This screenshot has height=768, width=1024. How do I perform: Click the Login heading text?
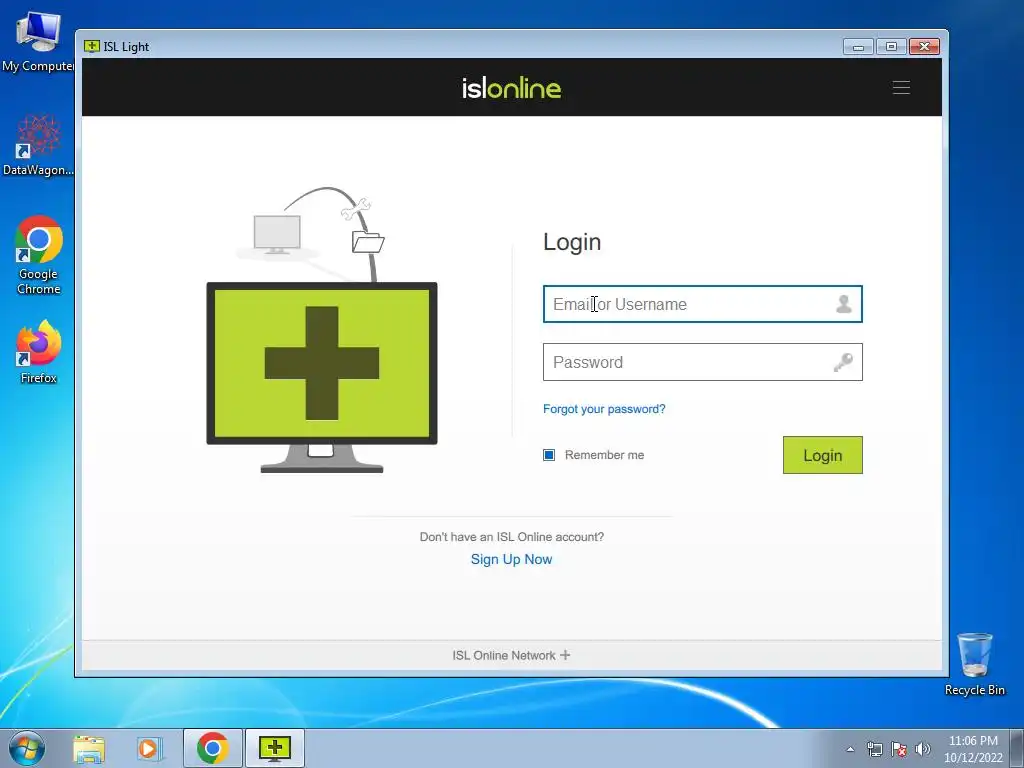tap(572, 242)
